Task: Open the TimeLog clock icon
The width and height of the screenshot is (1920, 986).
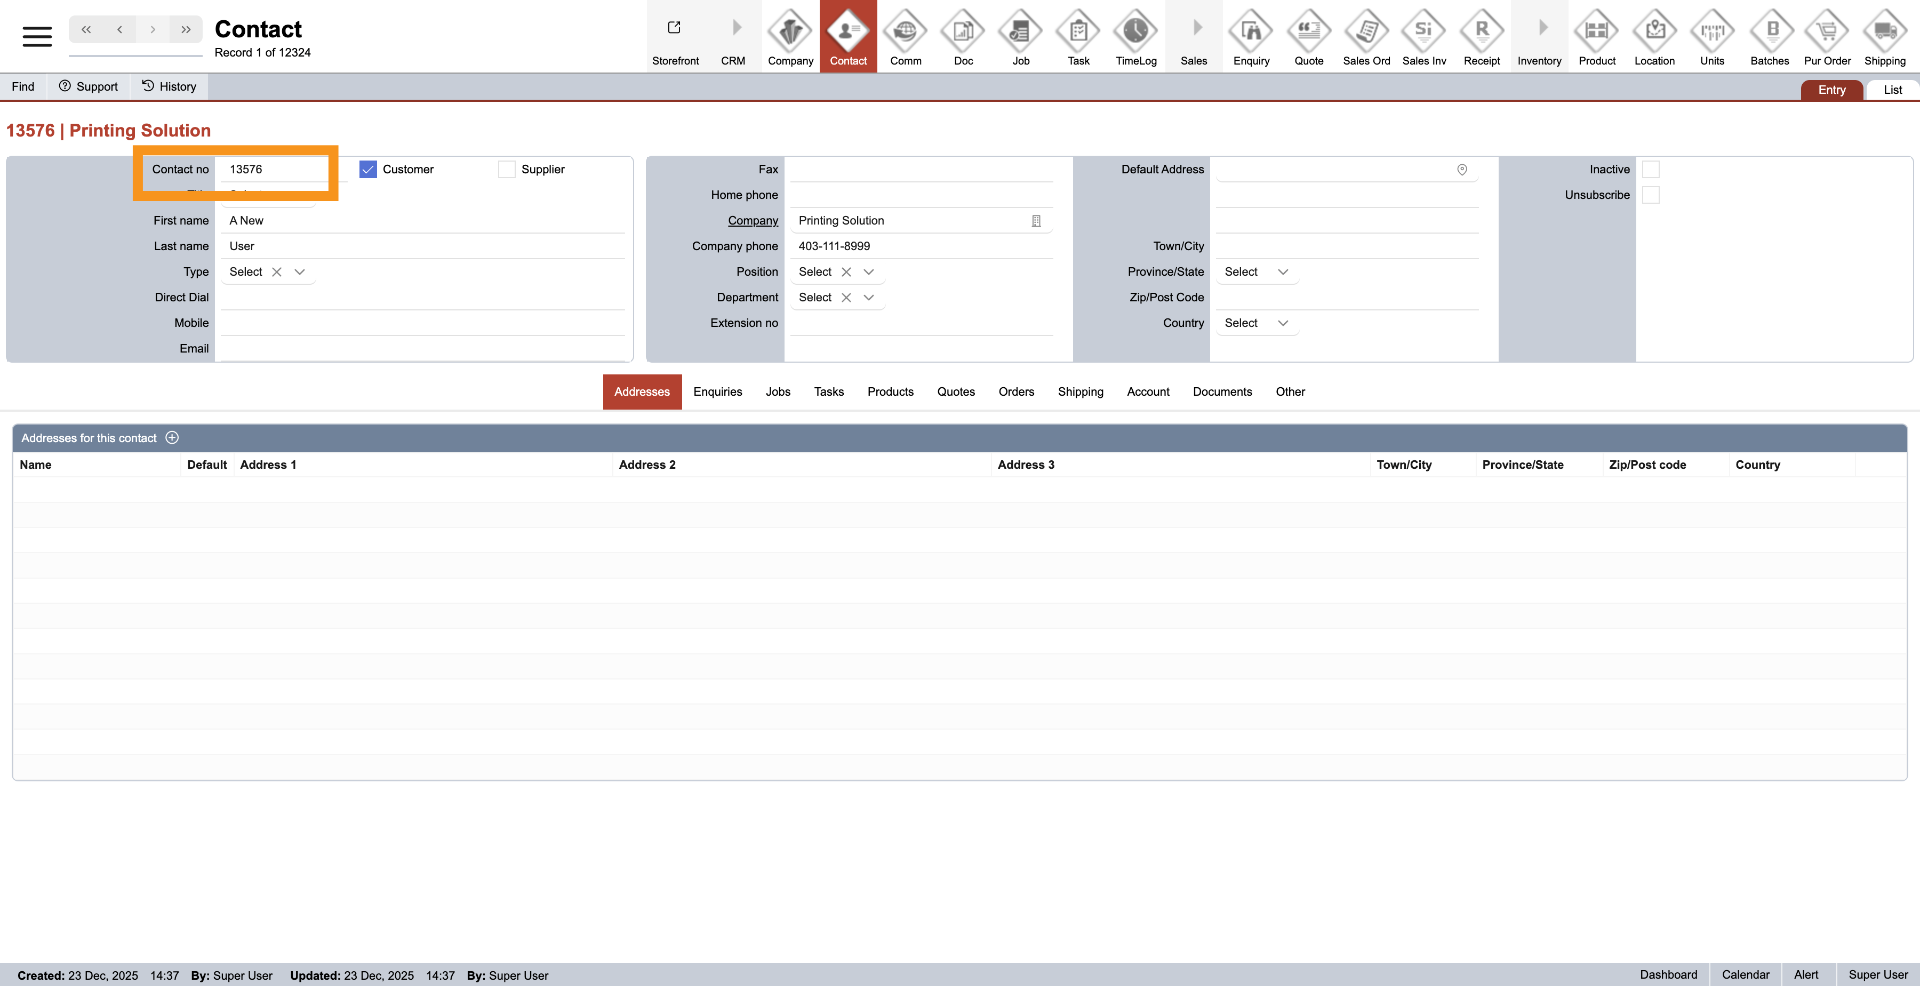Action: tap(1136, 33)
